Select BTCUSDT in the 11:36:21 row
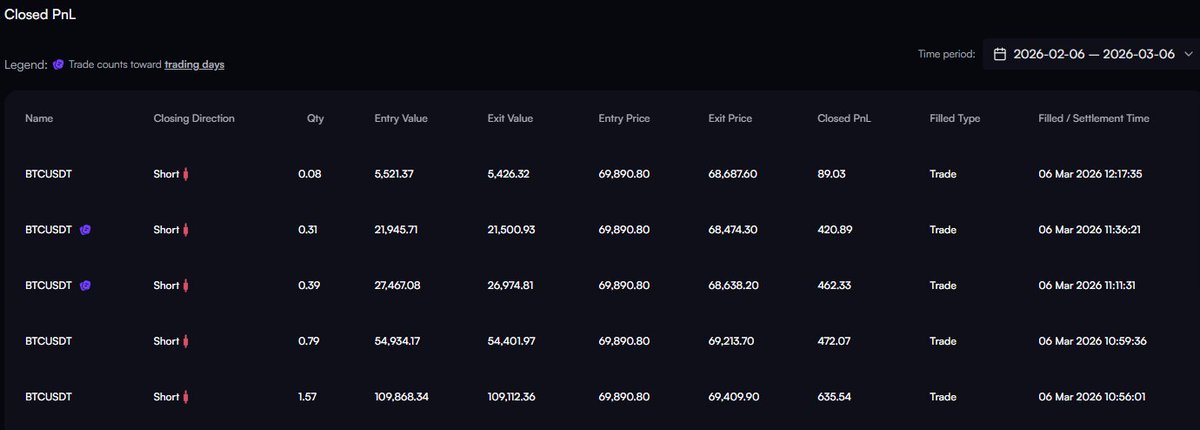 [x=49, y=229]
